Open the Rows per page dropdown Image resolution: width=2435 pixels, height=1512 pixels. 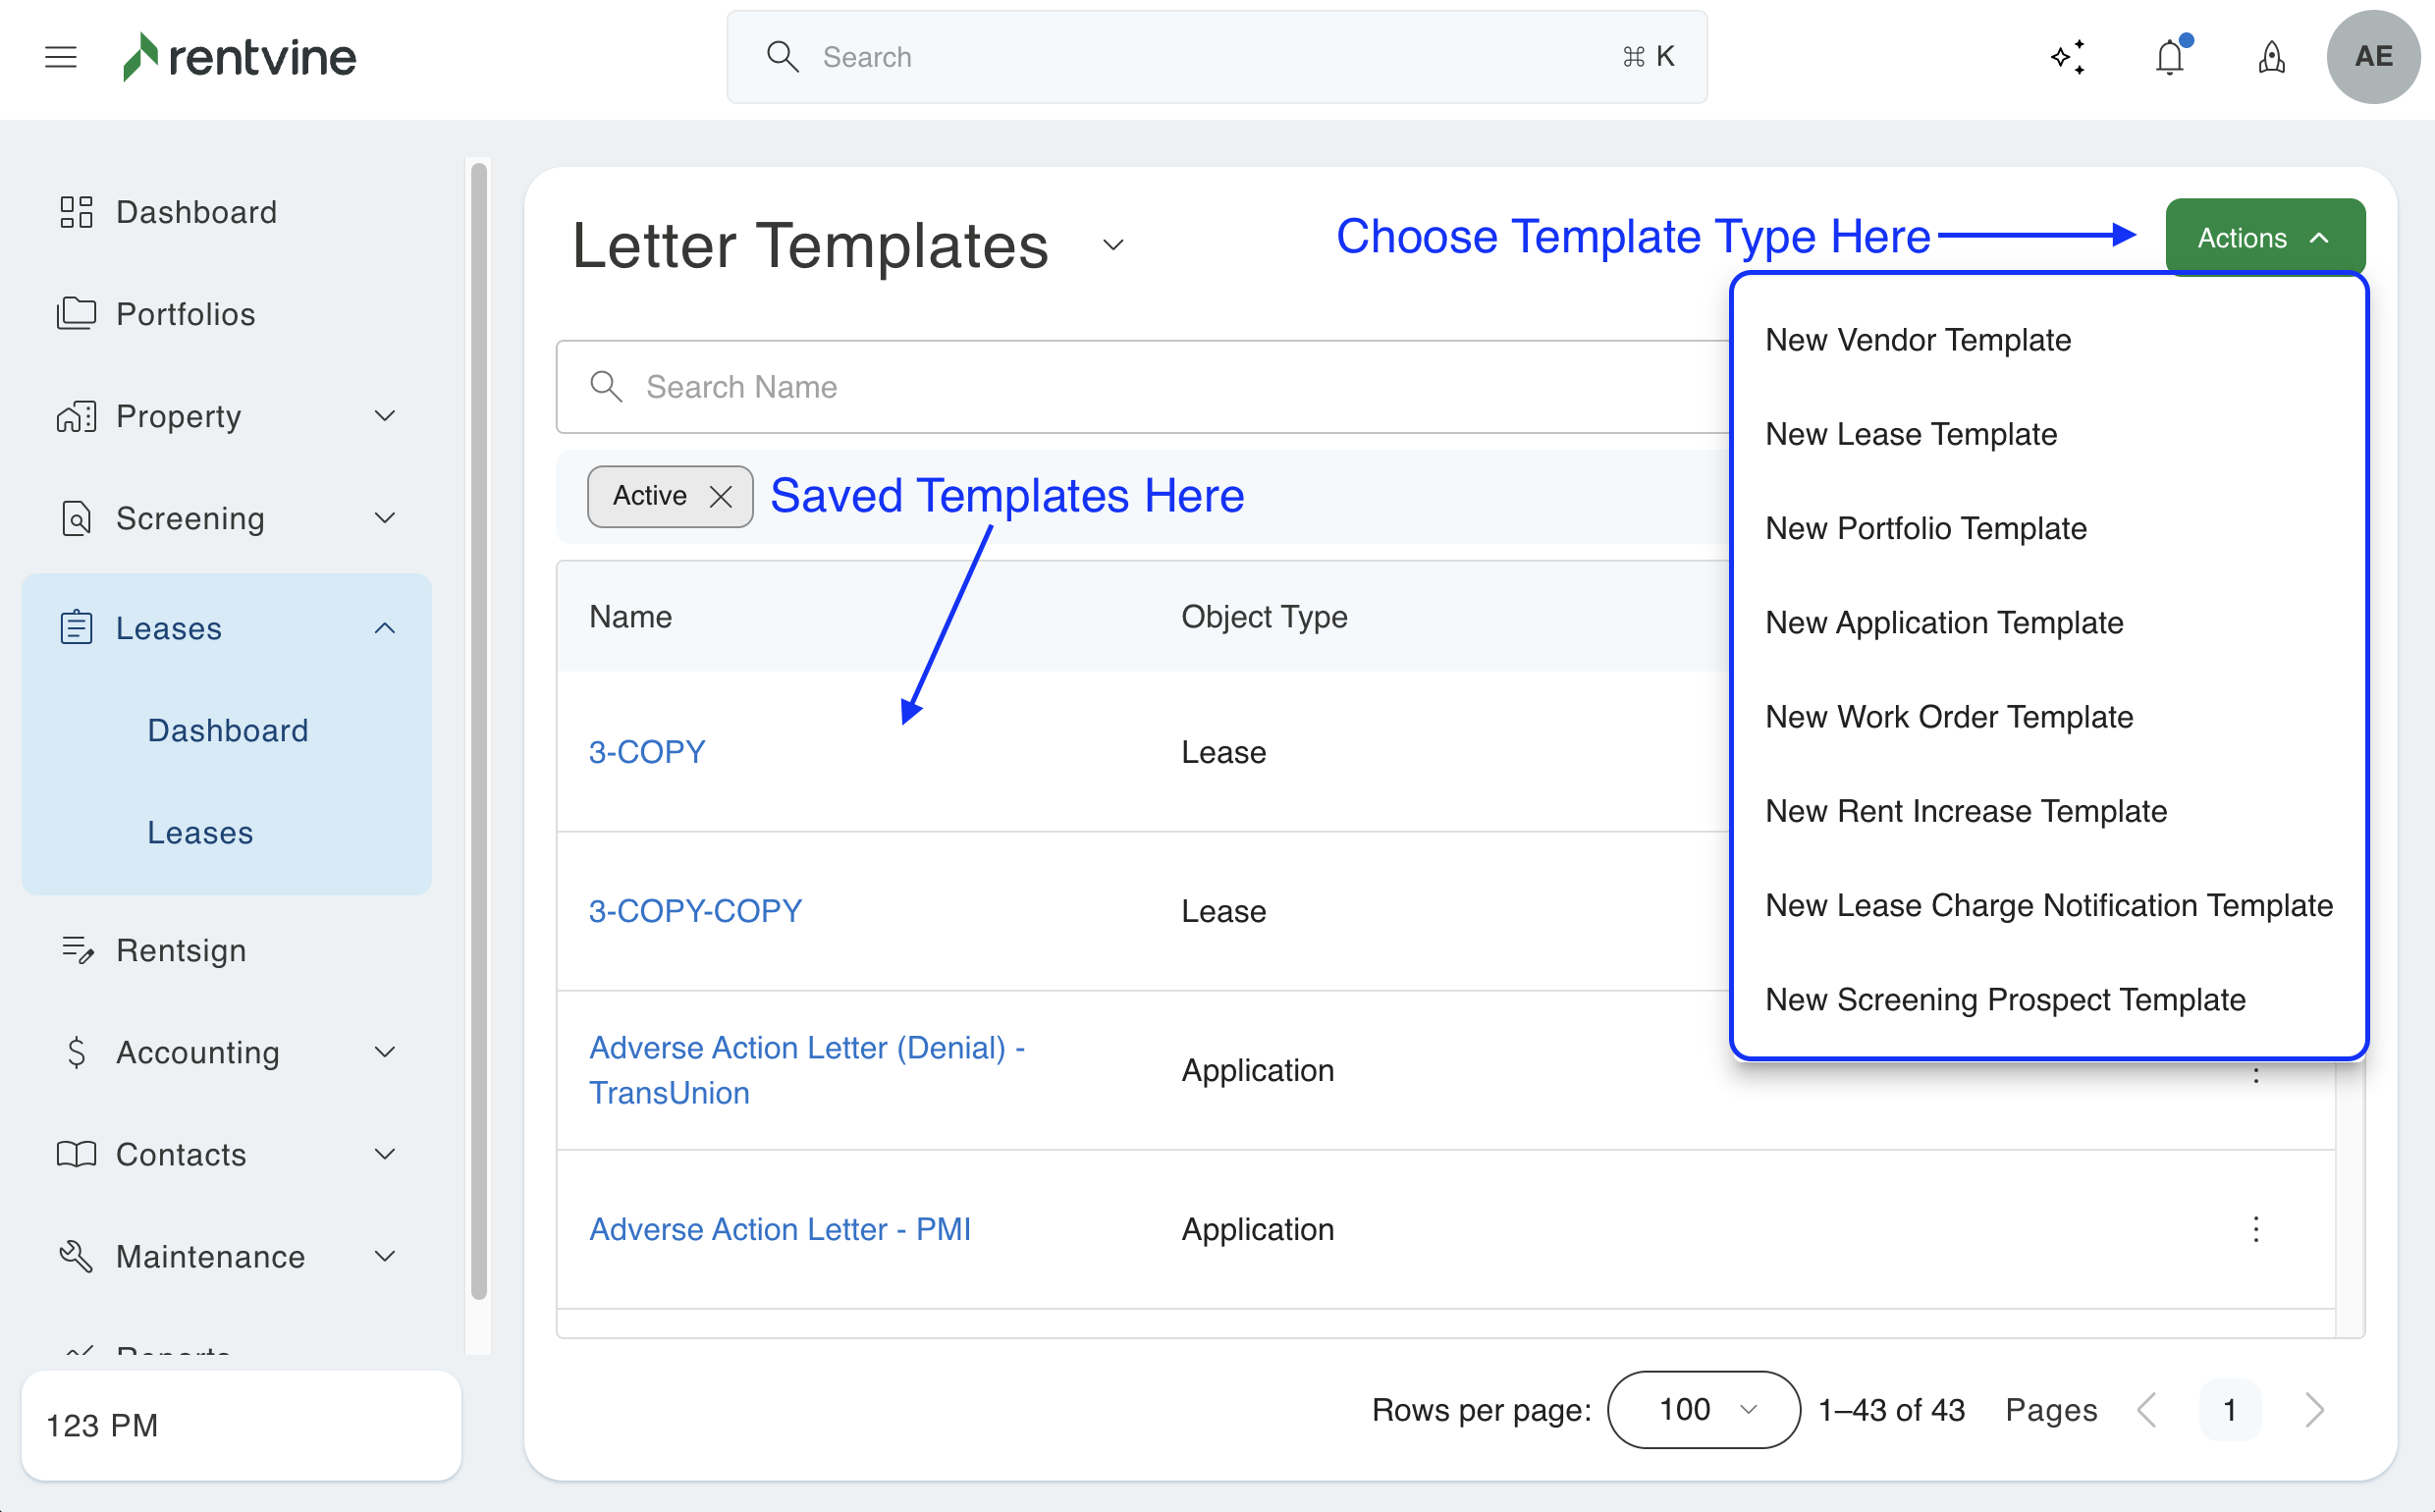click(1703, 1410)
